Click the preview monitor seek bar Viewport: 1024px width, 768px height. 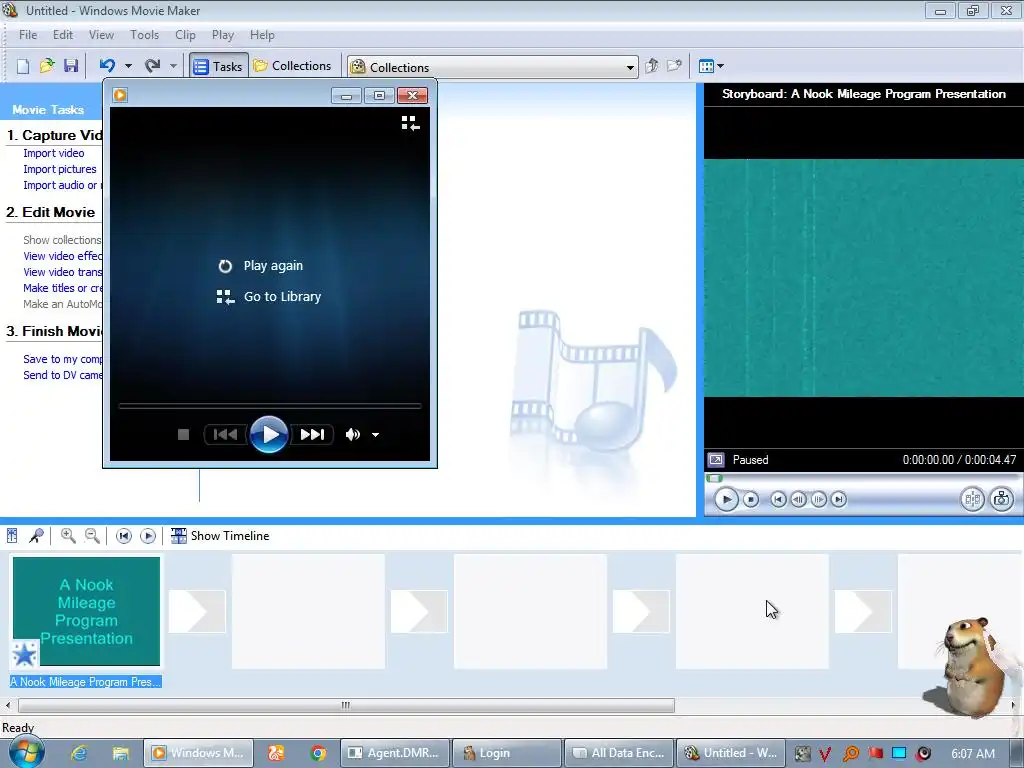click(862, 478)
